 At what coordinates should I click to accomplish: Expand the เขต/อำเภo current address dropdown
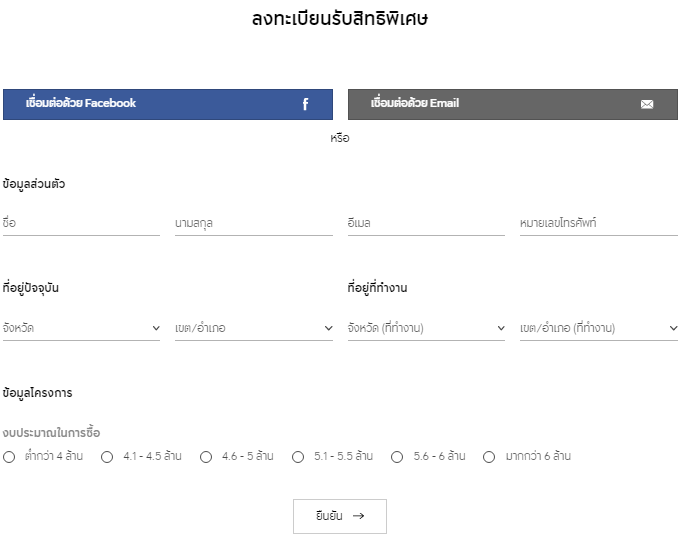[x=254, y=328]
